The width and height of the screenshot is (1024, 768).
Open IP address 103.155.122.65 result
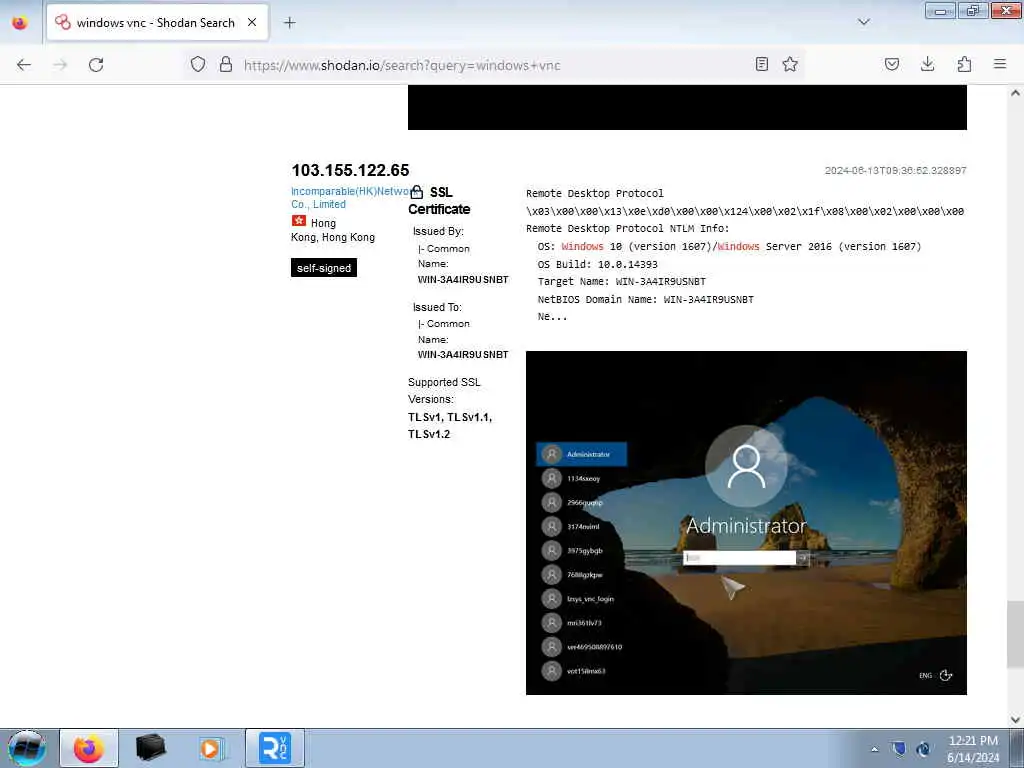pos(350,170)
